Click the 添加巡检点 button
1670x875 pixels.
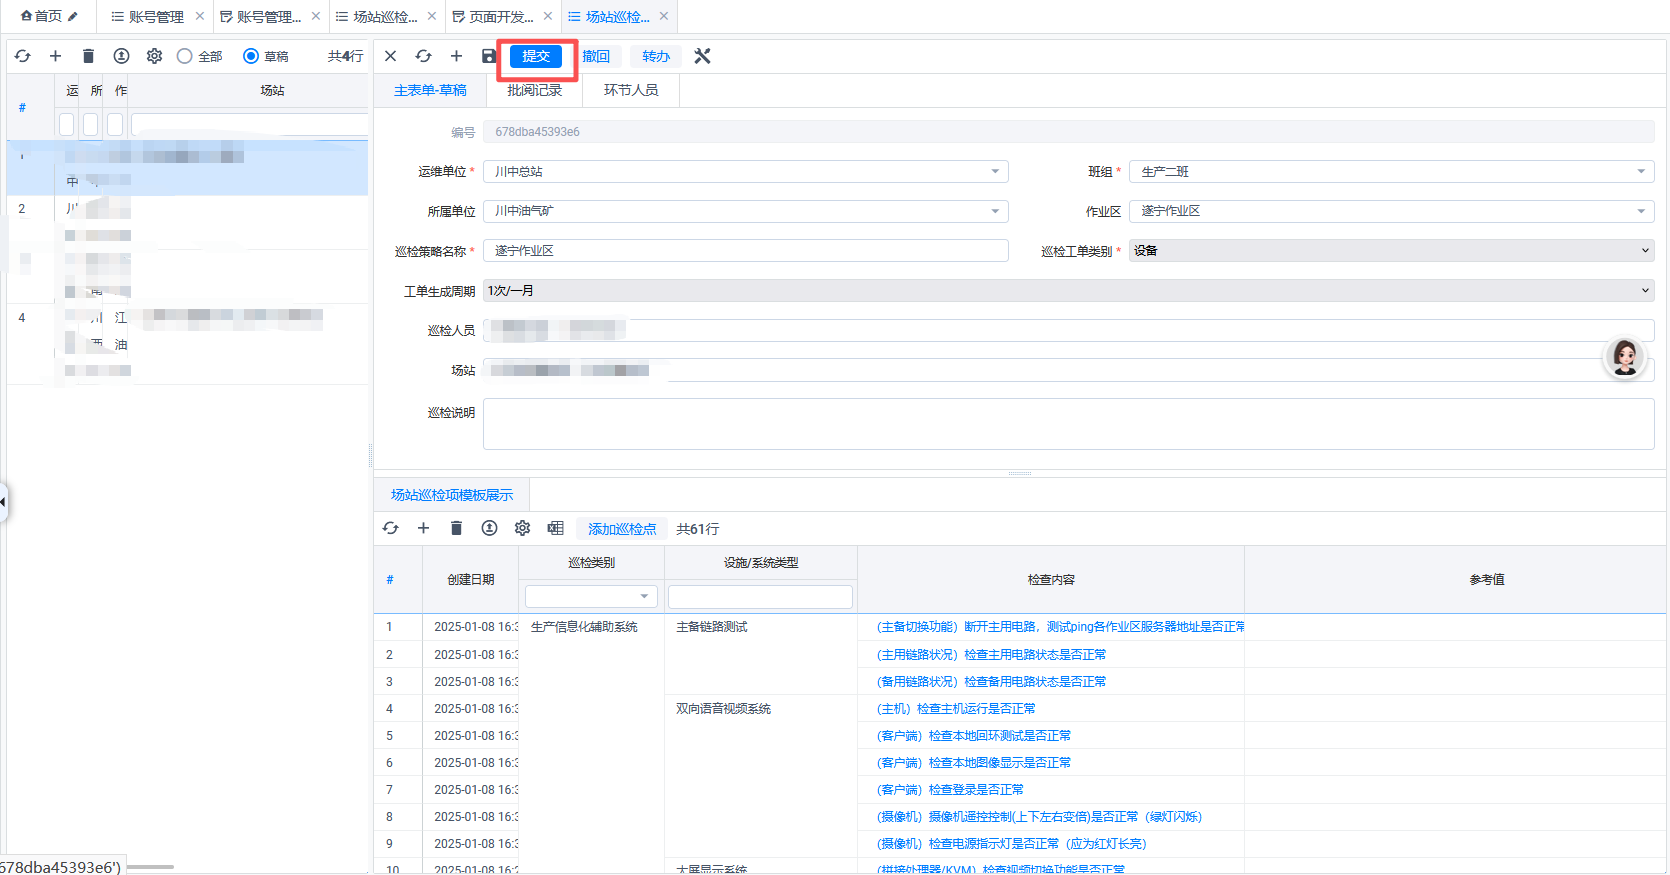[622, 529]
